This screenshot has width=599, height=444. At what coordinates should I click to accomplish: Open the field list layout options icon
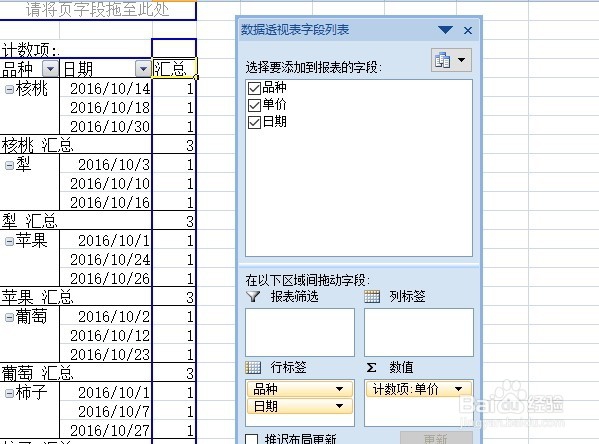pyautogui.click(x=451, y=60)
